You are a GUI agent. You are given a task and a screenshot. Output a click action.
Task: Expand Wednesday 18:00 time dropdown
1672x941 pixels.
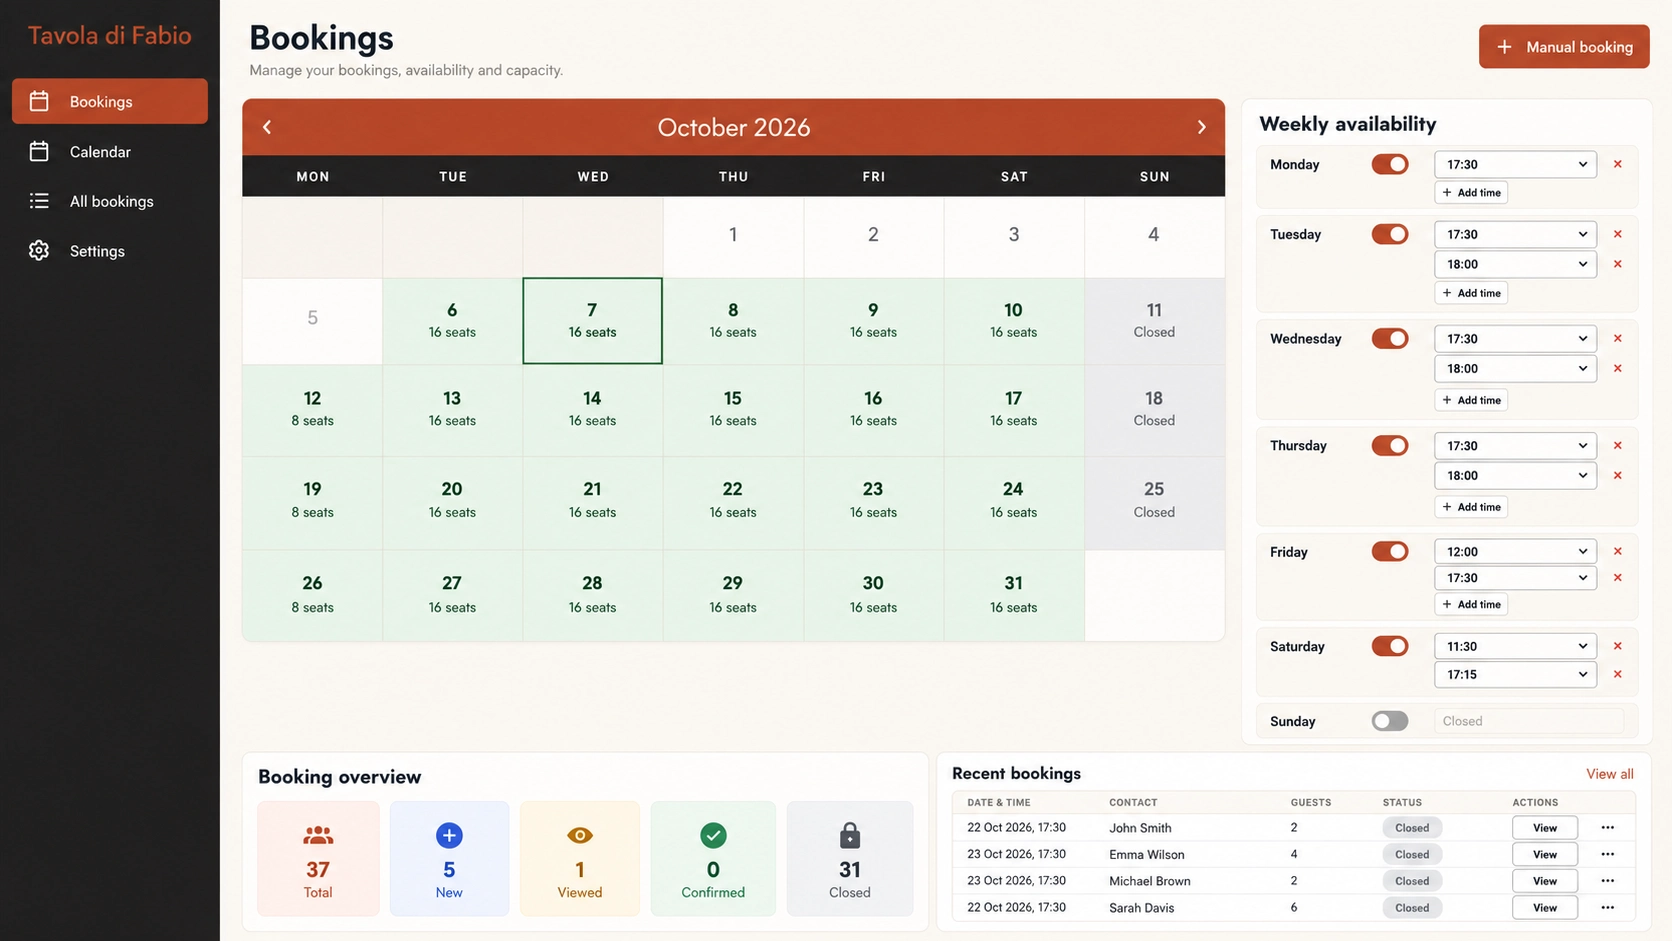click(1515, 368)
